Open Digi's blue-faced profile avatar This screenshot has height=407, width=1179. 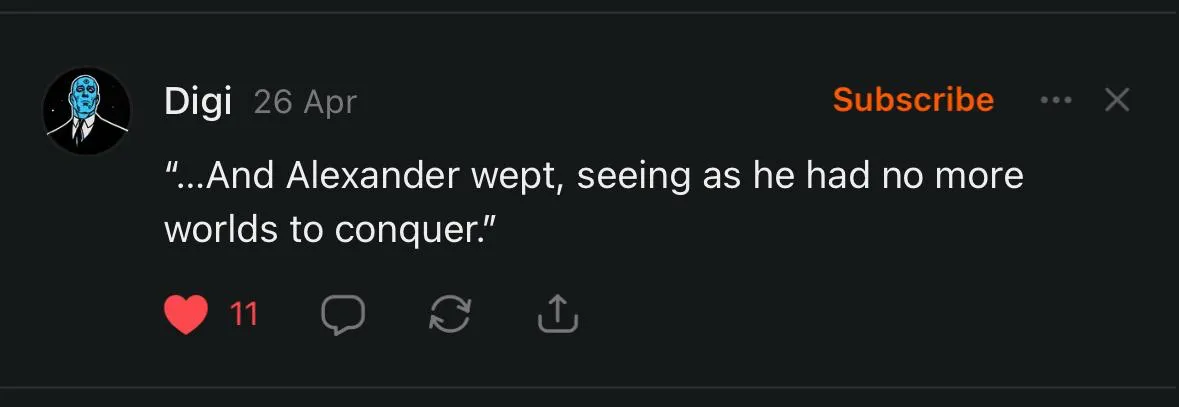click(86, 111)
